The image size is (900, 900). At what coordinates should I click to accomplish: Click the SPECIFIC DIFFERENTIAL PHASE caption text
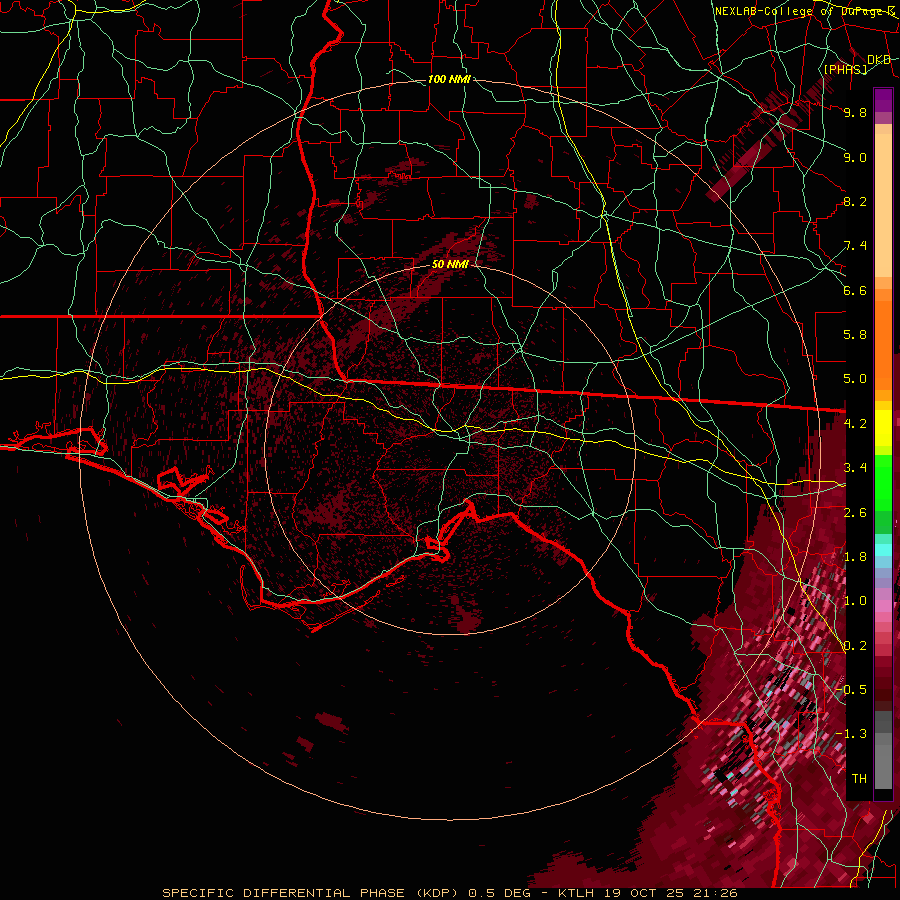[285, 893]
